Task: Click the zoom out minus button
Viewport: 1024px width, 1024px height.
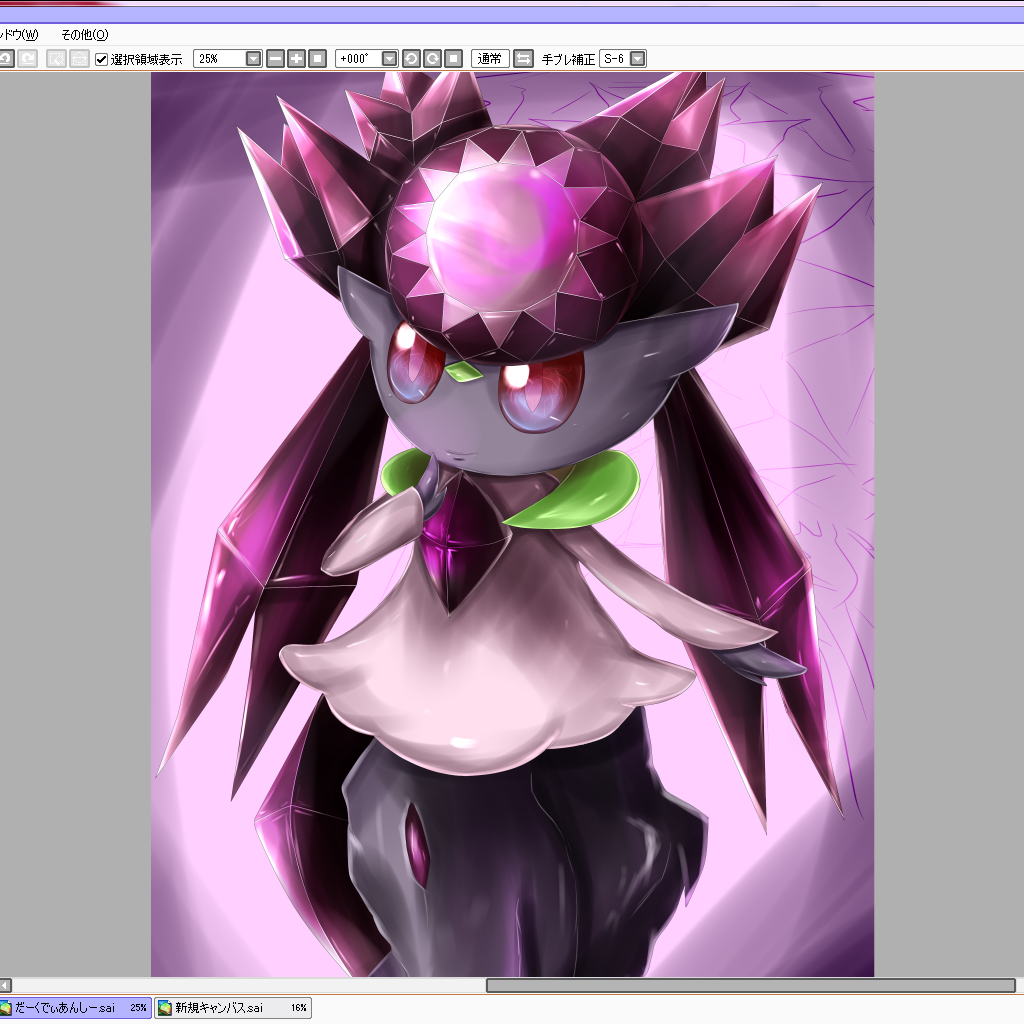Action: point(276,59)
